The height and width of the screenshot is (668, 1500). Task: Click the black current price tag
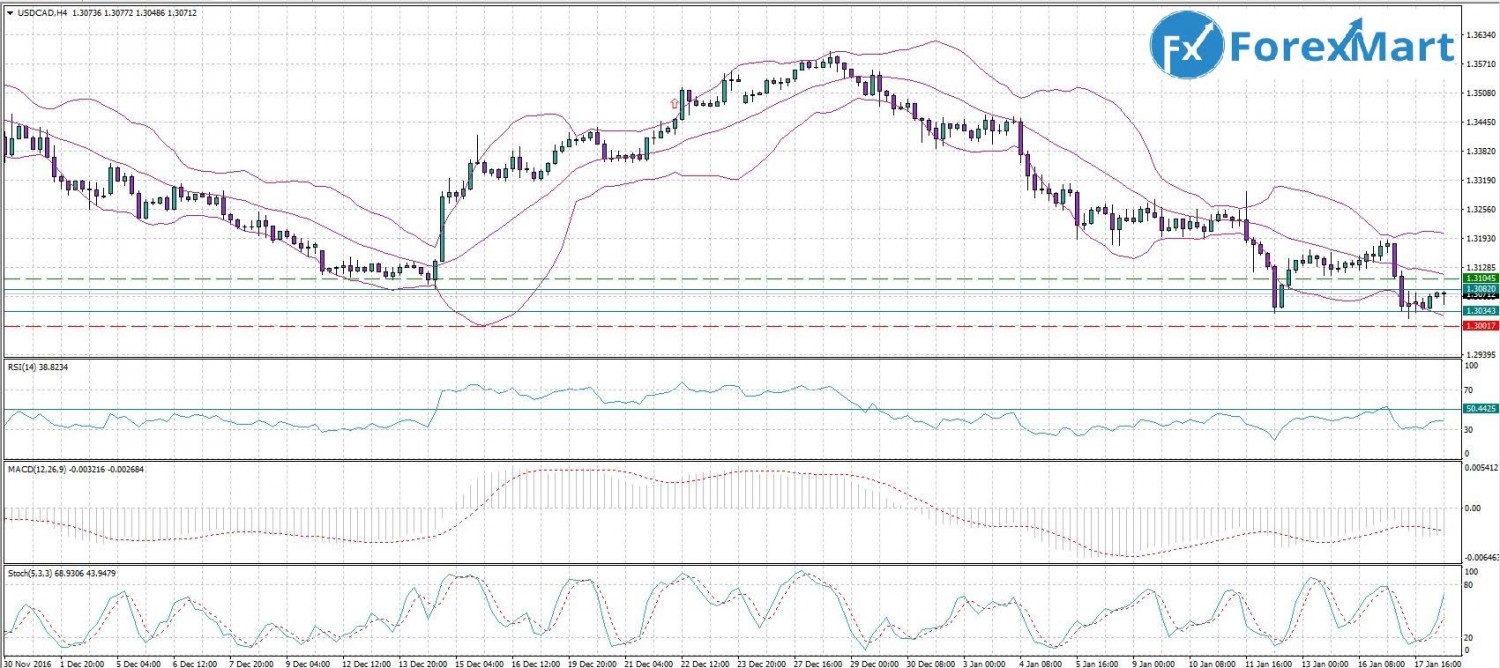[x=1479, y=296]
